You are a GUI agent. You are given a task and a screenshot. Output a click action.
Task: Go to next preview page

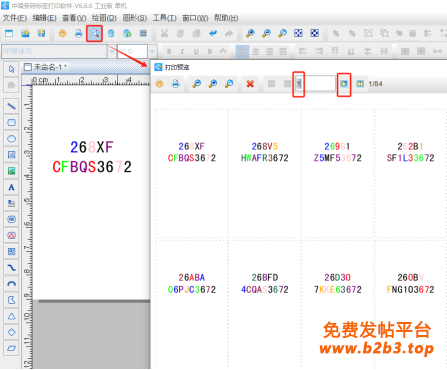coord(344,84)
